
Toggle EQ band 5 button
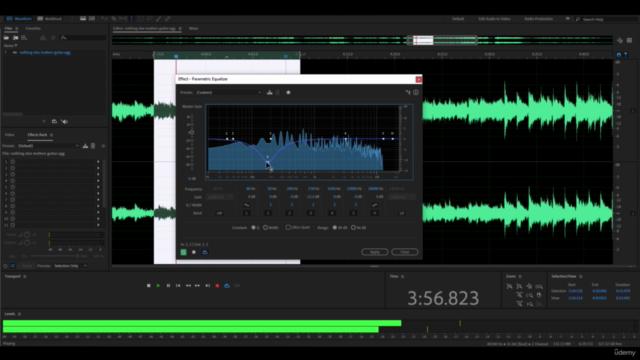coord(353,213)
